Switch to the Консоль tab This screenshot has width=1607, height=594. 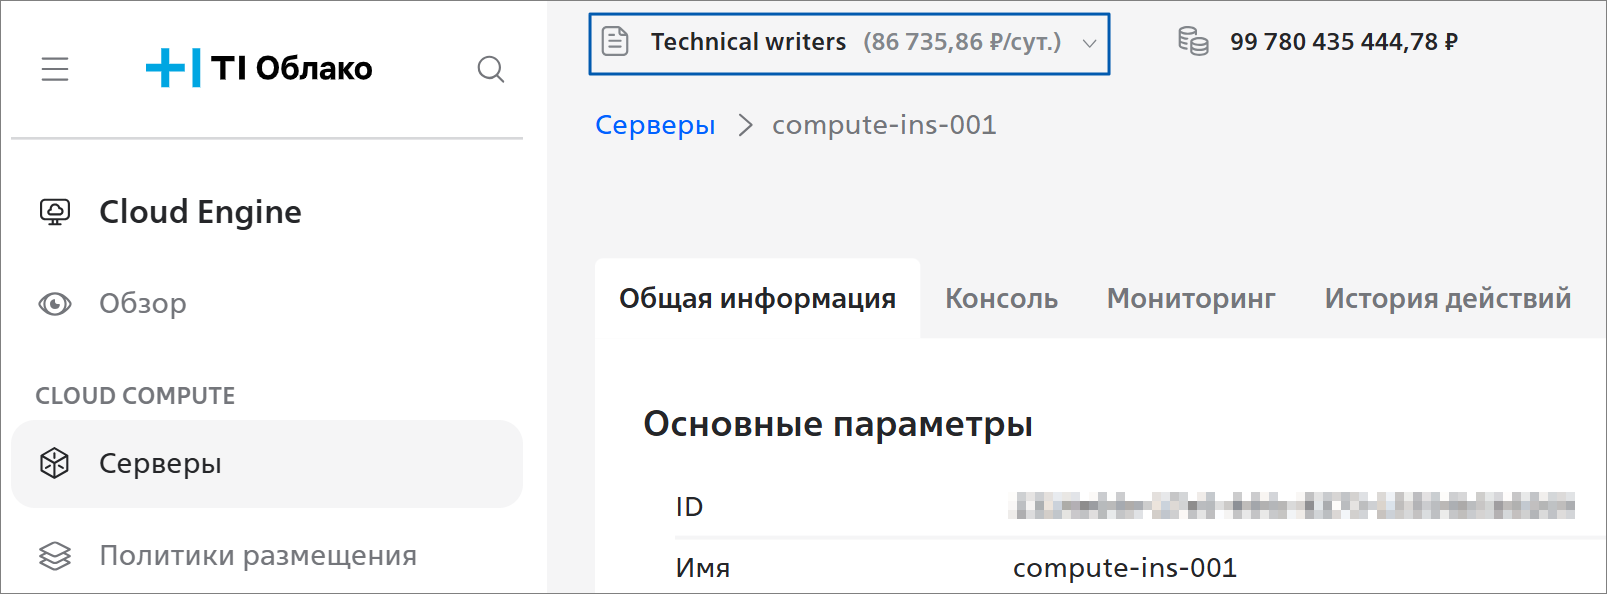(1001, 299)
